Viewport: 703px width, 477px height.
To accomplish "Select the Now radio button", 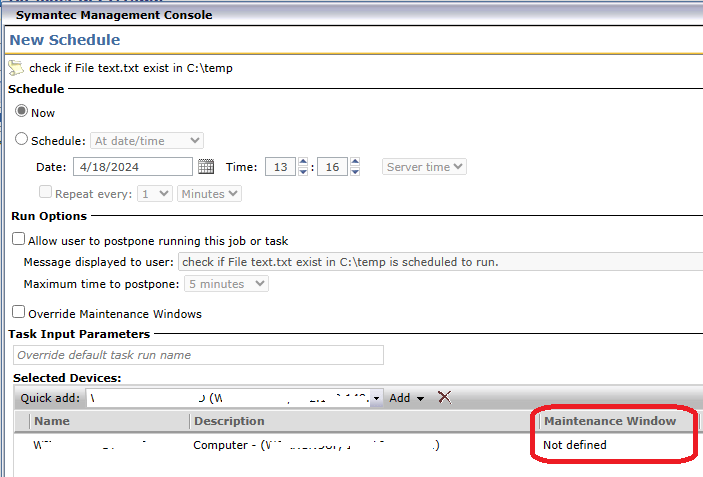I will 21,113.
